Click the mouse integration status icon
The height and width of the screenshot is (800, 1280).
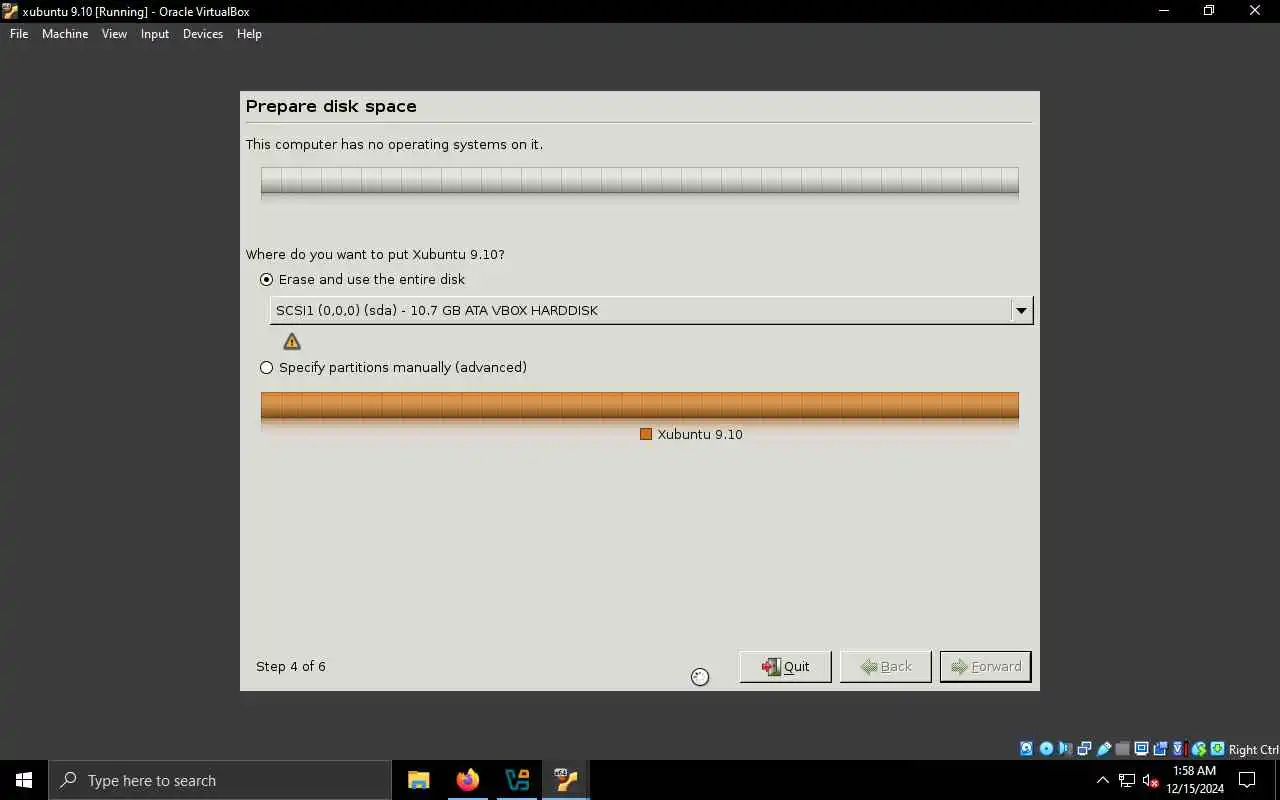pos(1199,749)
